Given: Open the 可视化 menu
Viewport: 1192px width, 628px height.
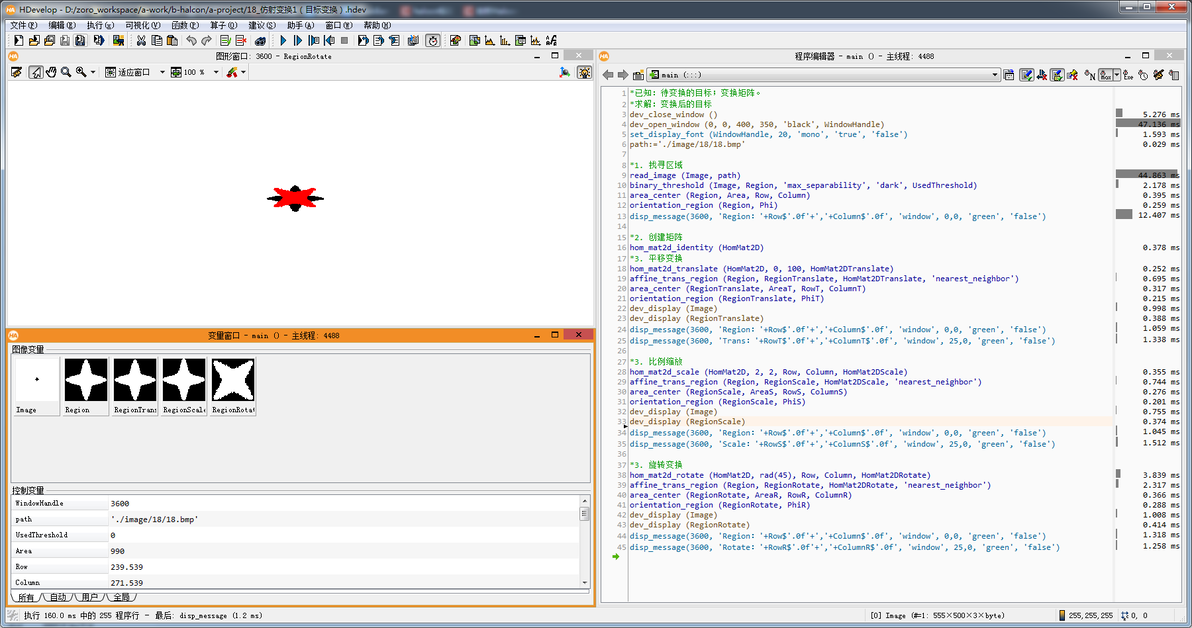Looking at the screenshot, I should [x=142, y=25].
